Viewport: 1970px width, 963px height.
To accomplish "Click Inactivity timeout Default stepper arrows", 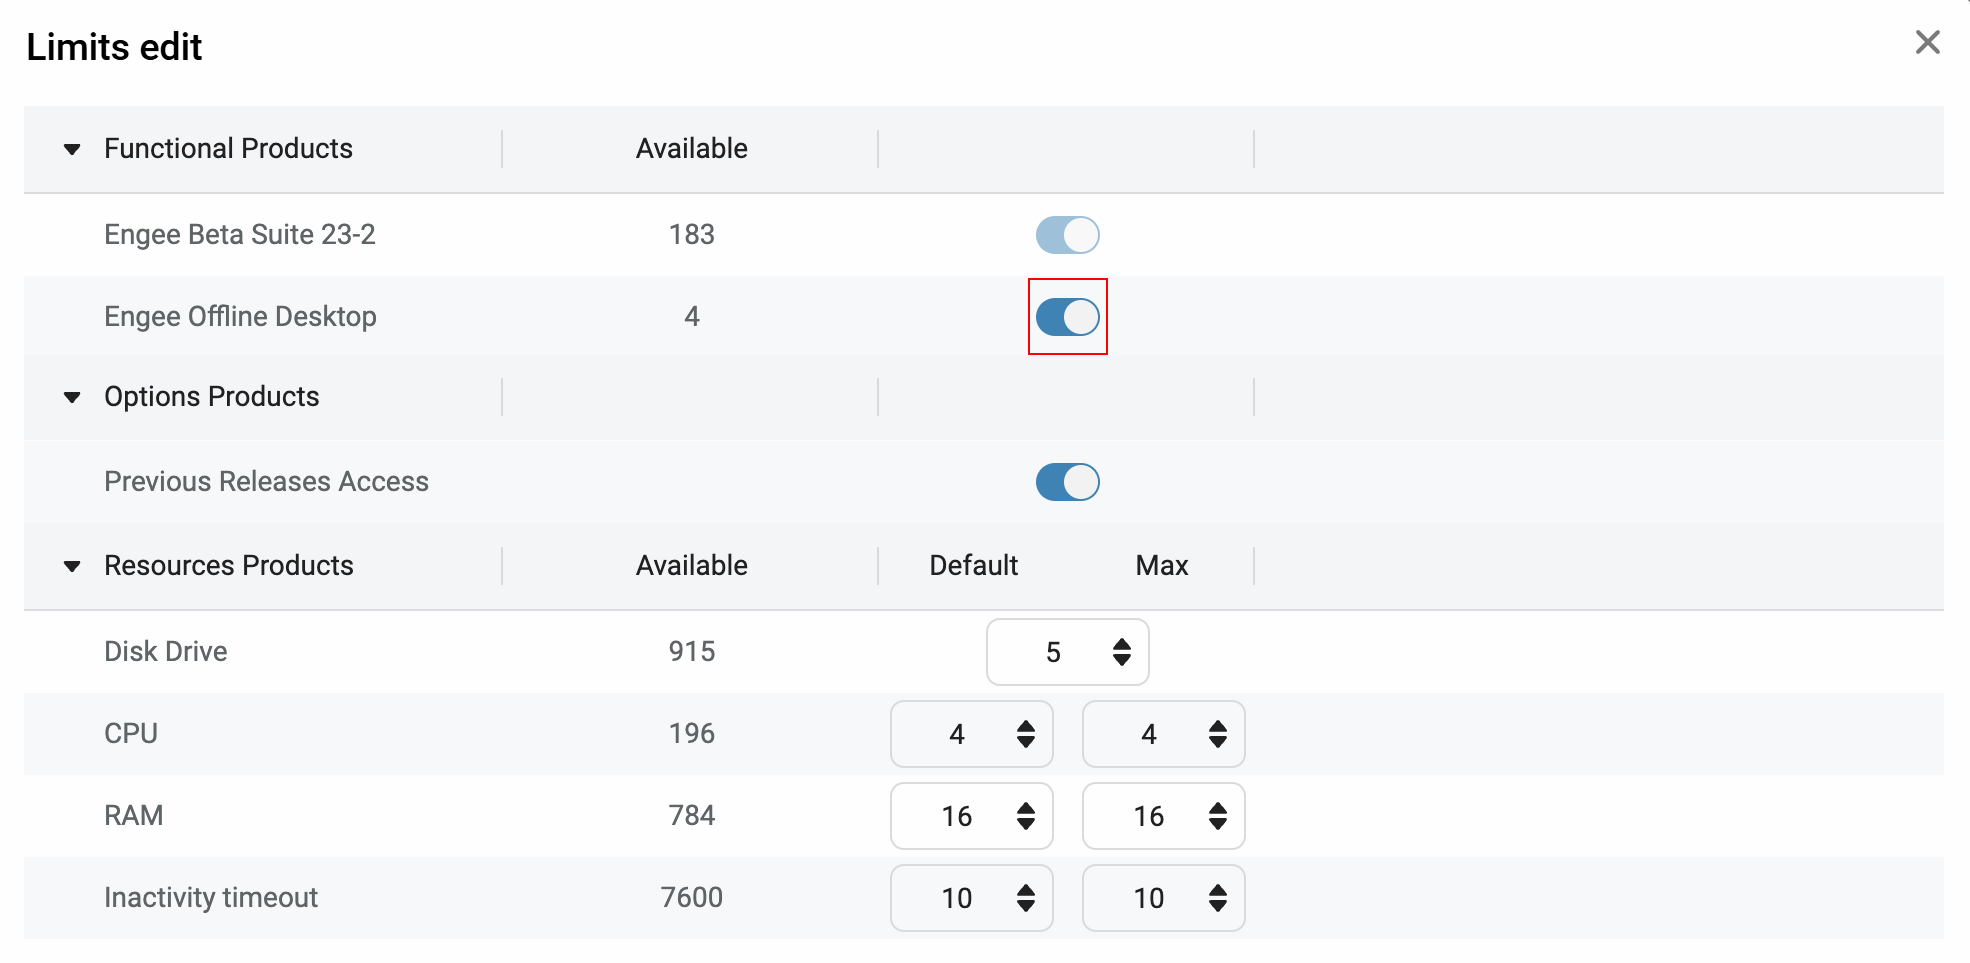I will point(1026,898).
